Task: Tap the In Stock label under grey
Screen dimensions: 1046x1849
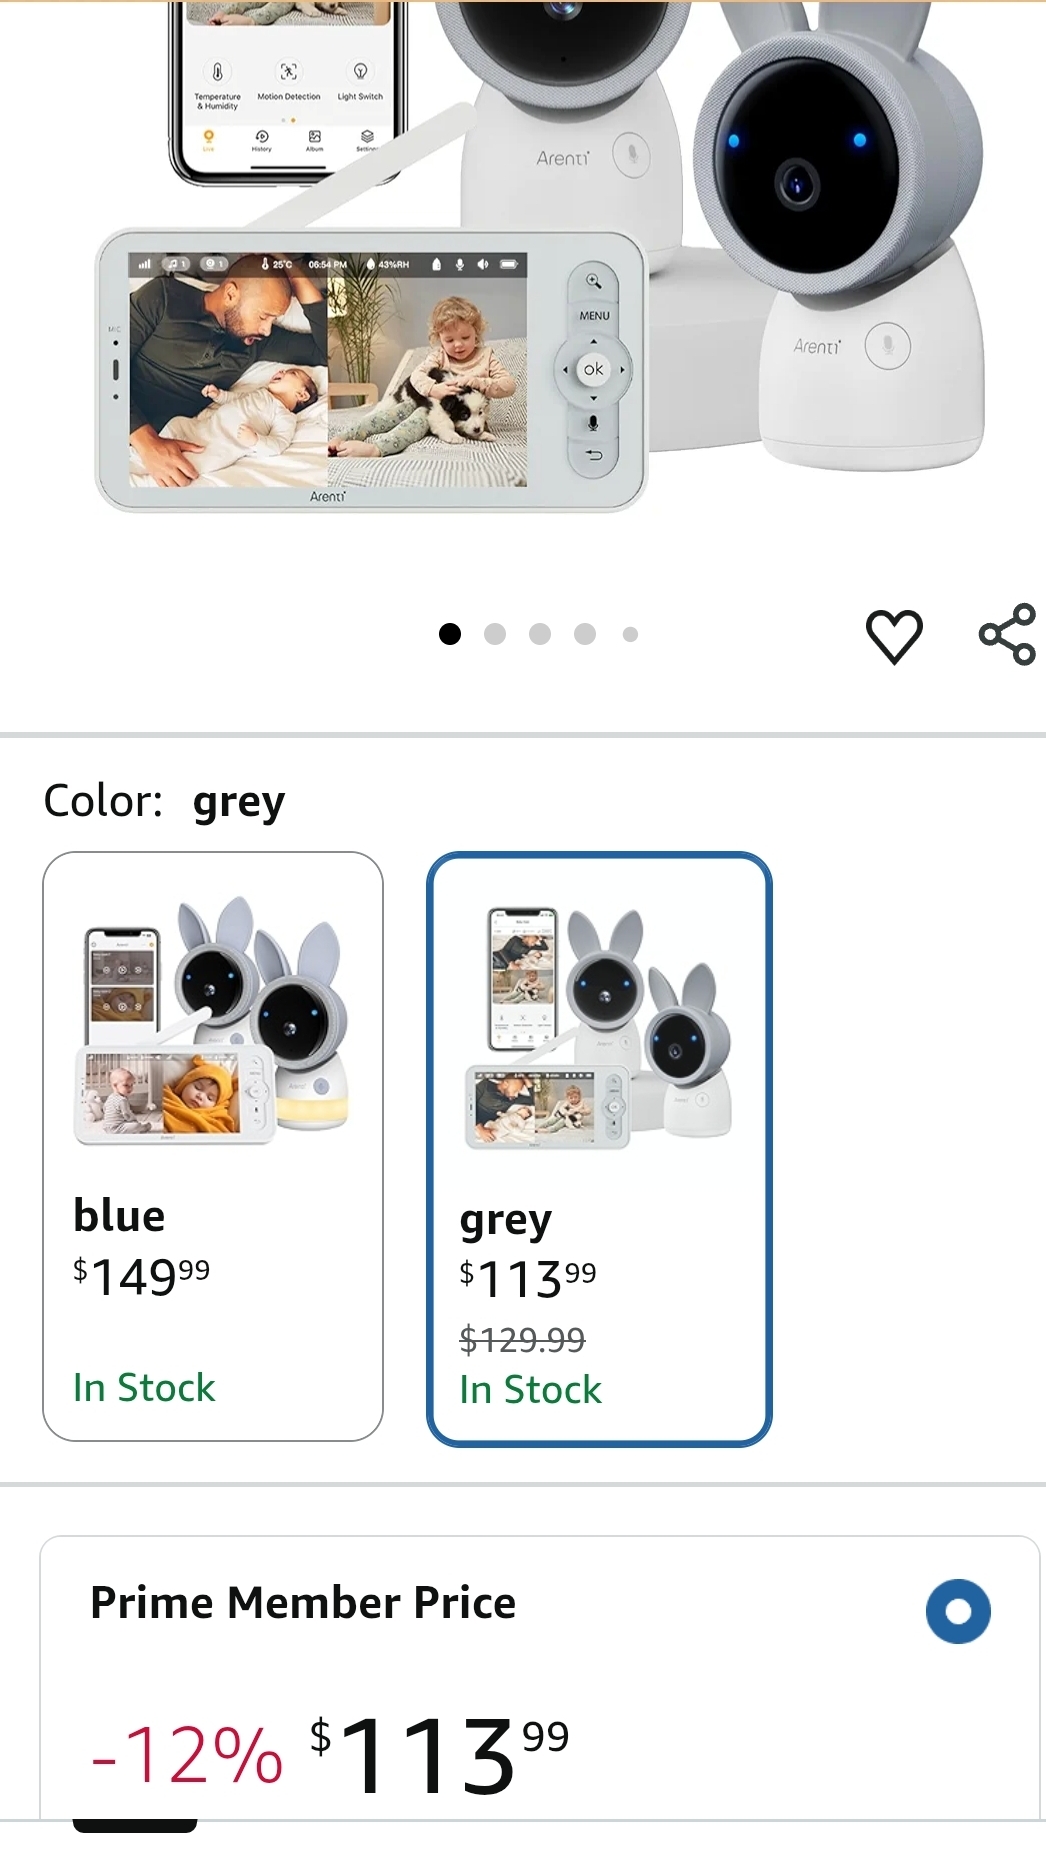Action: click(530, 1390)
